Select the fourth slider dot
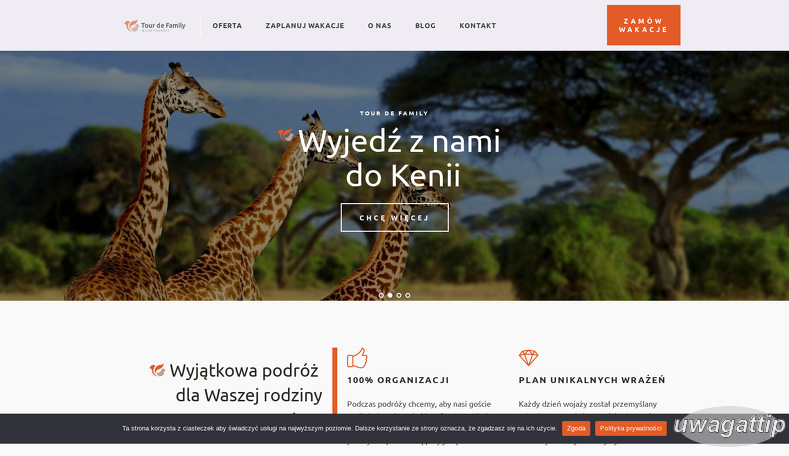This screenshot has height=456, width=789. 408,295
